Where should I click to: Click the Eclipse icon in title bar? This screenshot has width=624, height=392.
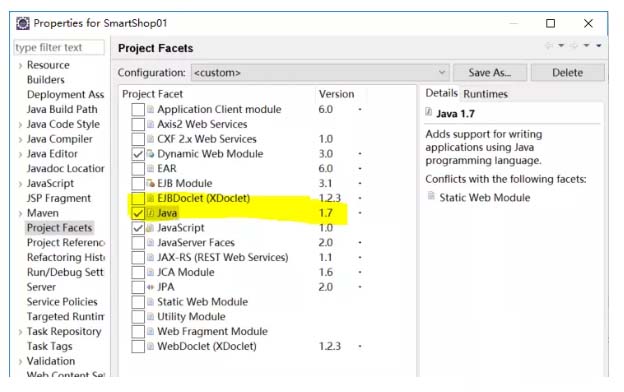click(23, 23)
